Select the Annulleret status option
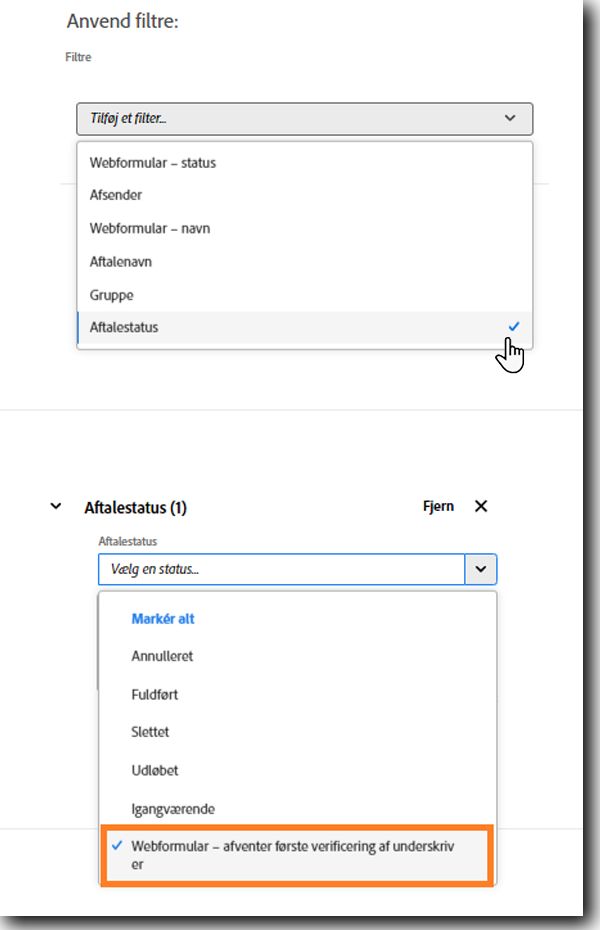The width and height of the screenshot is (600, 930). click(x=297, y=656)
